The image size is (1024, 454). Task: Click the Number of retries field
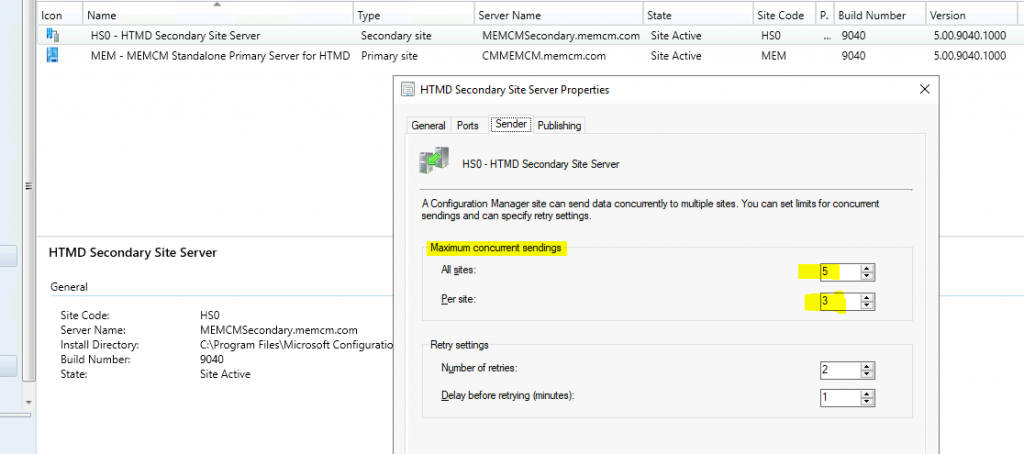point(840,370)
